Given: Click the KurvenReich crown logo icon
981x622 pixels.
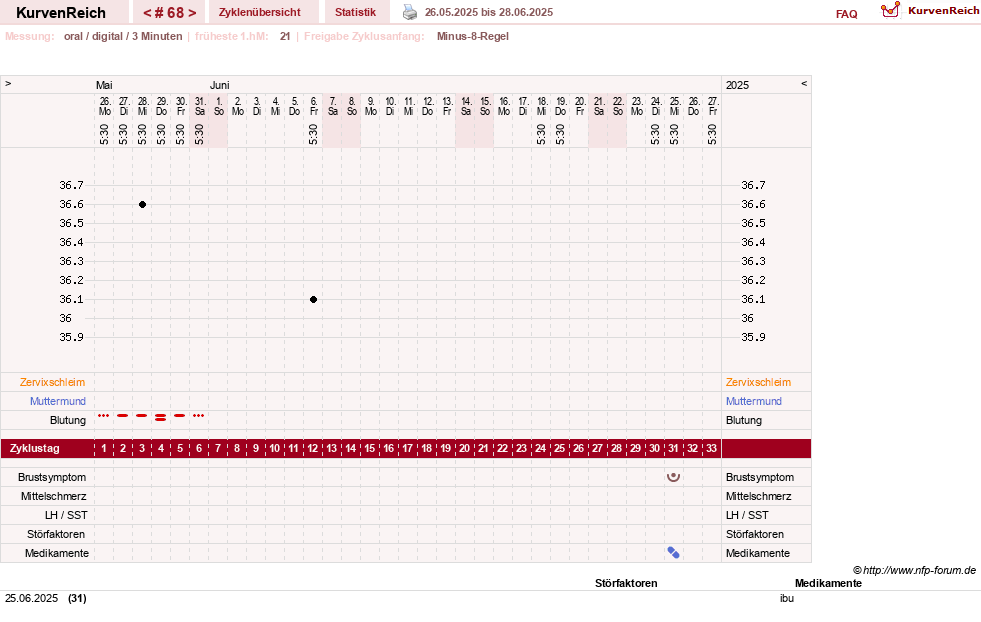Looking at the screenshot, I should click(x=890, y=10).
